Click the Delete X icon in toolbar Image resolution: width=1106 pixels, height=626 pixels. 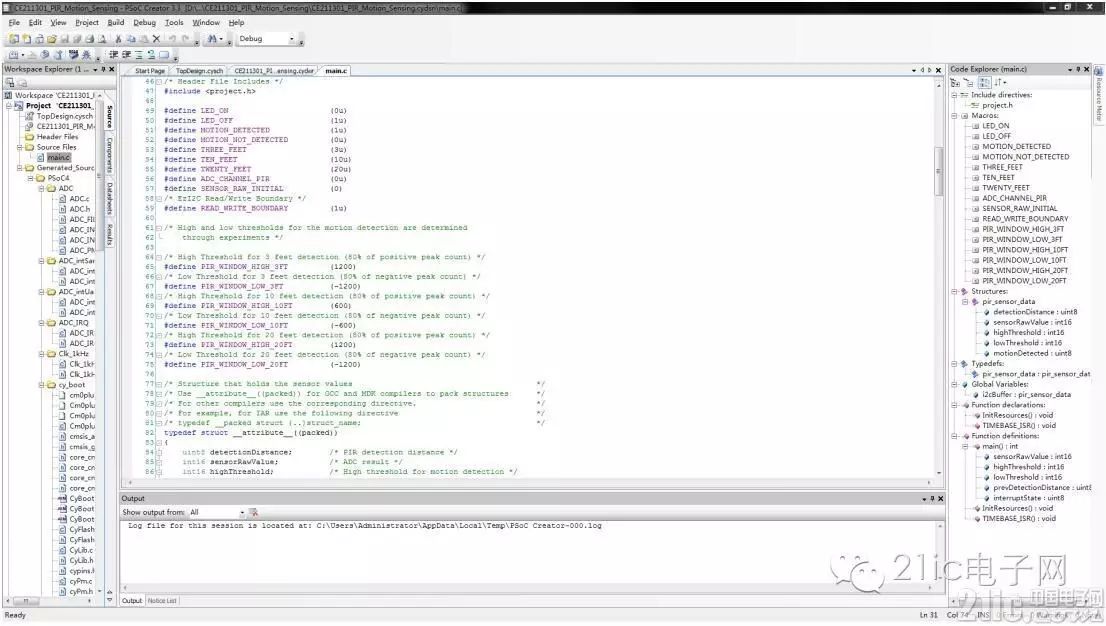click(x=157, y=39)
